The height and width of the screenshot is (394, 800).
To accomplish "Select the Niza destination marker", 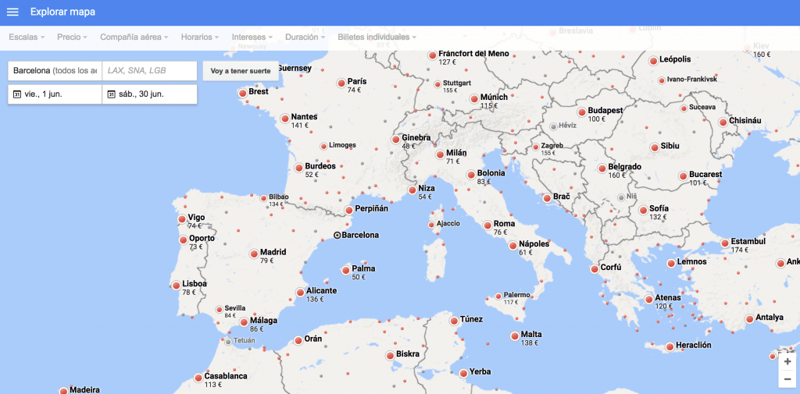I will 412,190.
